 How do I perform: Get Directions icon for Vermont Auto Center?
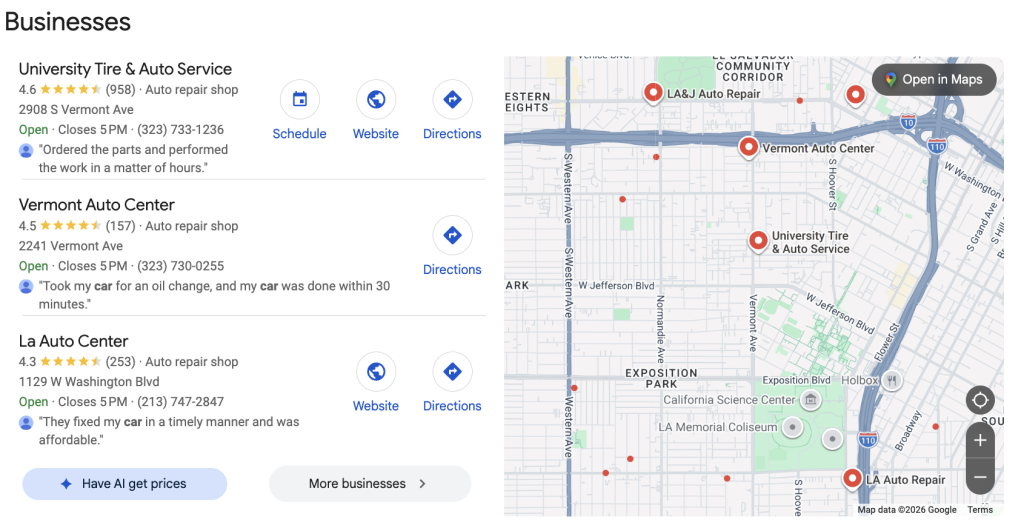point(452,235)
